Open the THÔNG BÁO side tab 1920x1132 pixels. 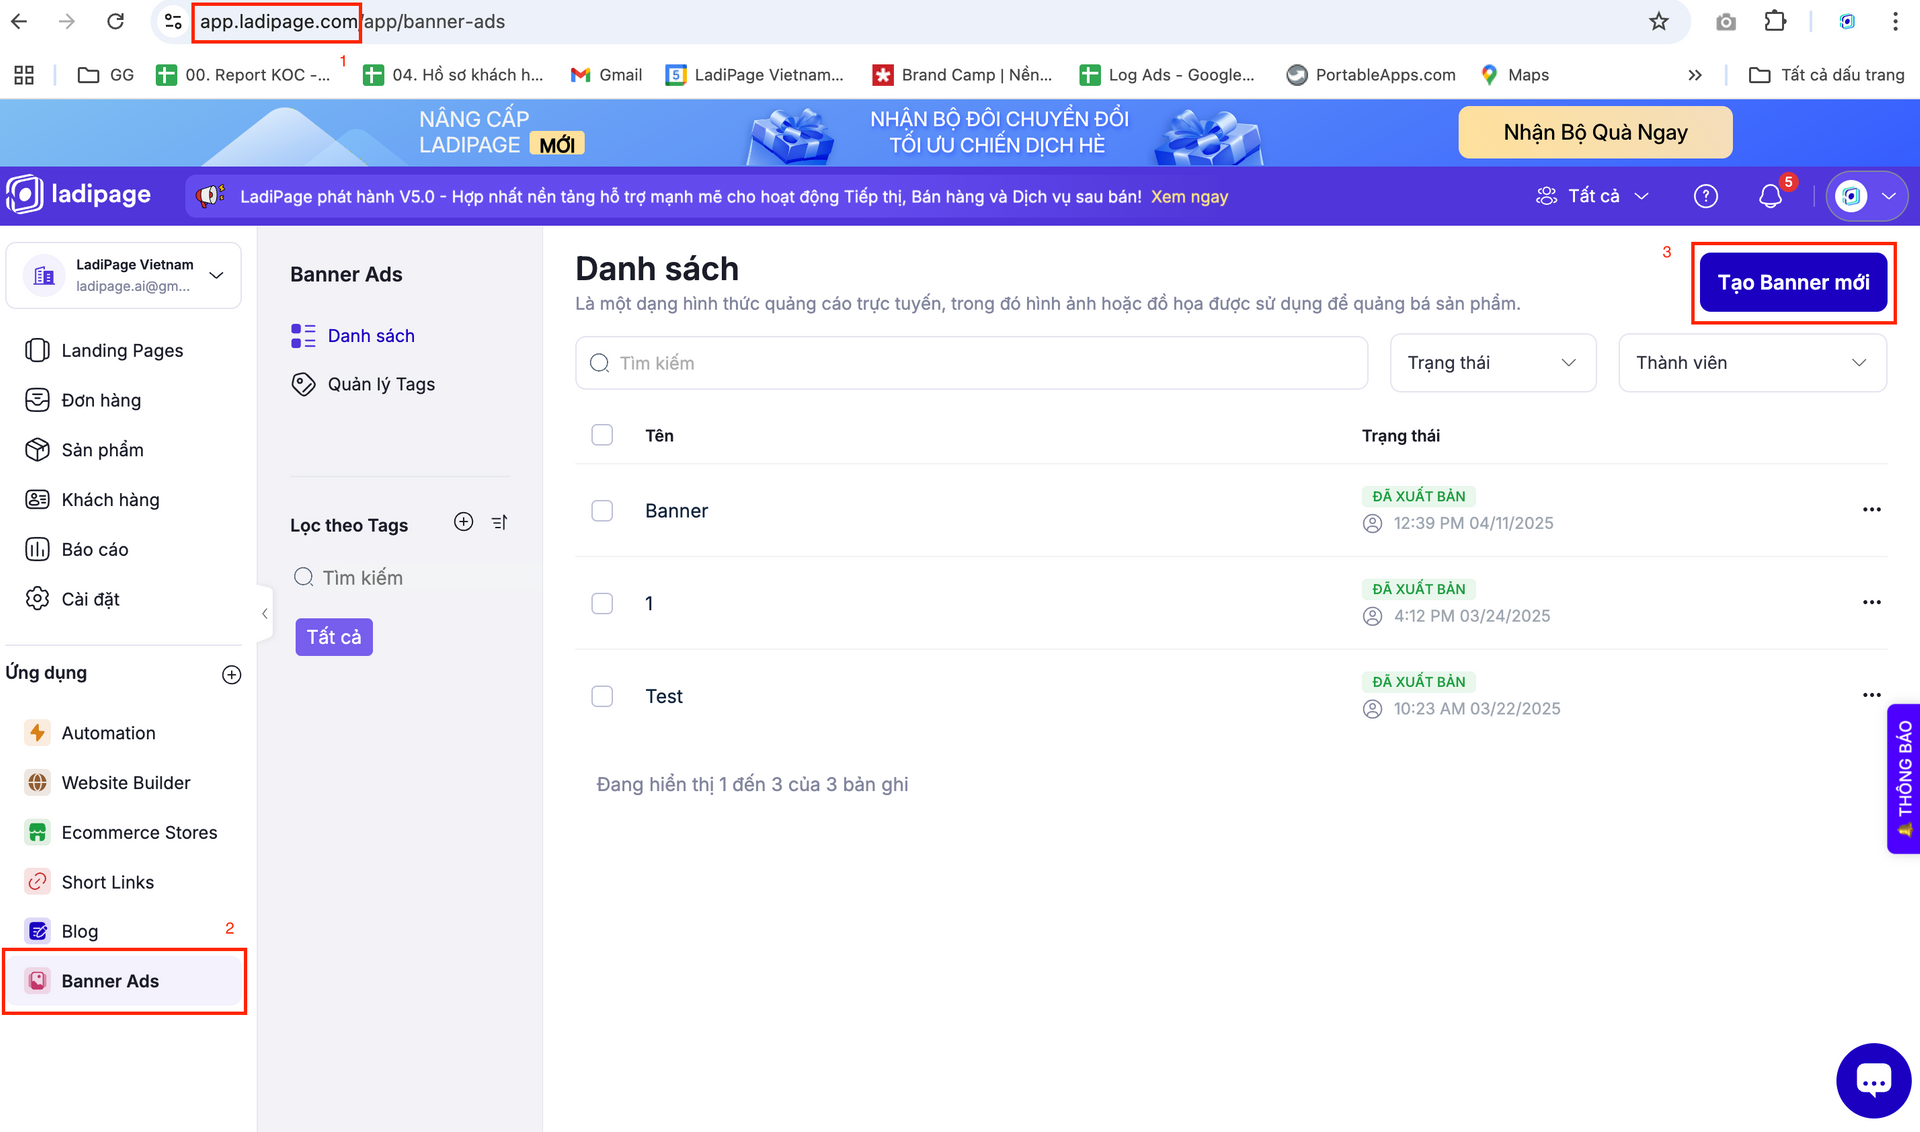coord(1904,778)
